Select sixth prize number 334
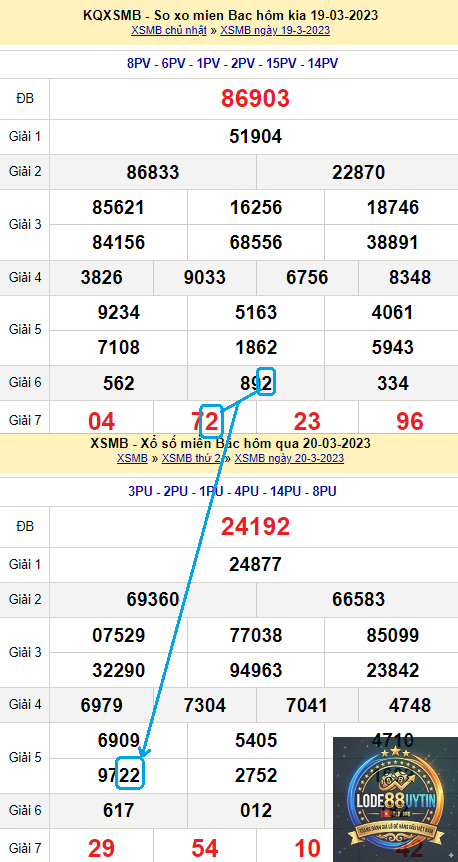The image size is (458, 862). point(393,383)
